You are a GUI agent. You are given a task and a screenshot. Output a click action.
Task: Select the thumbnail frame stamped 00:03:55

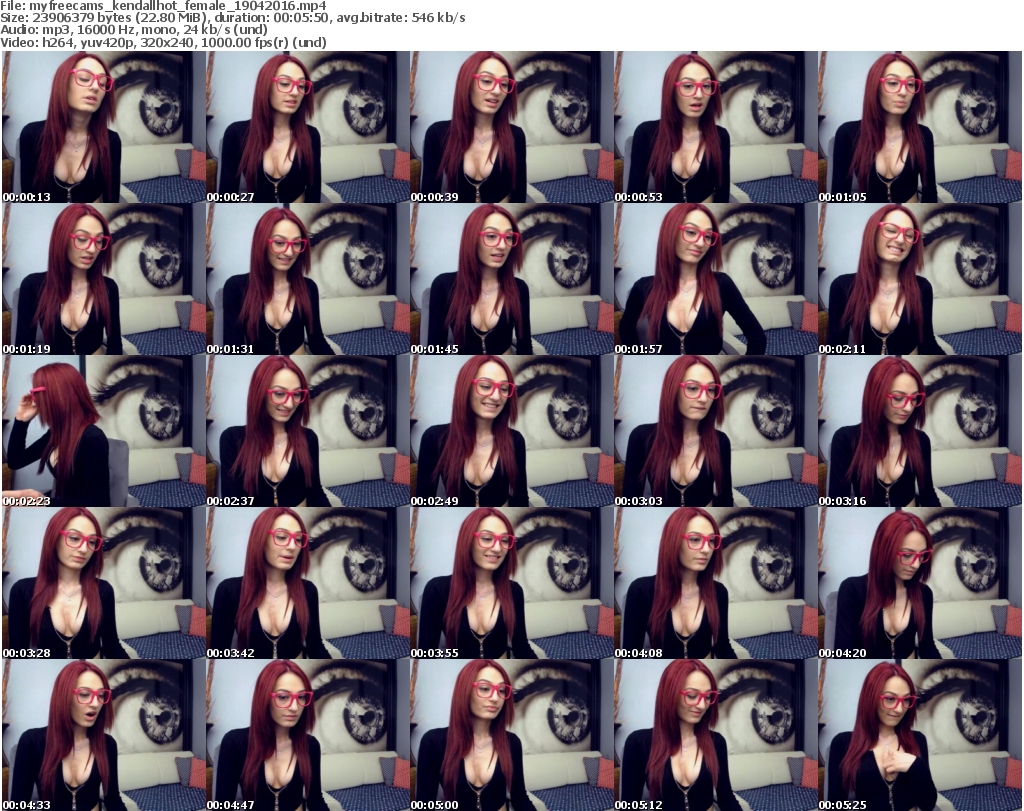click(x=511, y=583)
